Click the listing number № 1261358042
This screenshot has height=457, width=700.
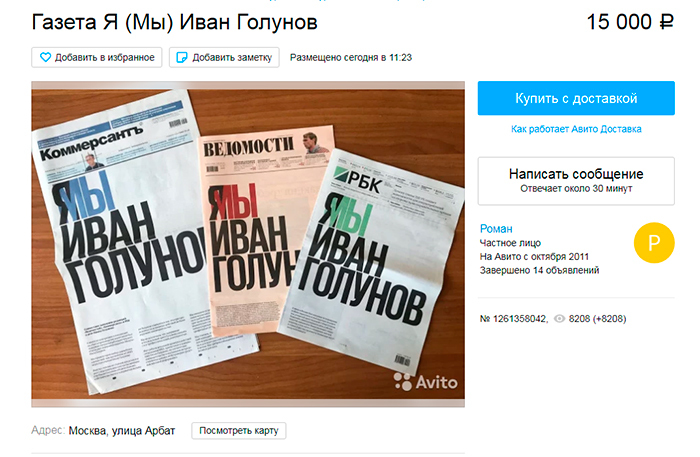tap(513, 319)
